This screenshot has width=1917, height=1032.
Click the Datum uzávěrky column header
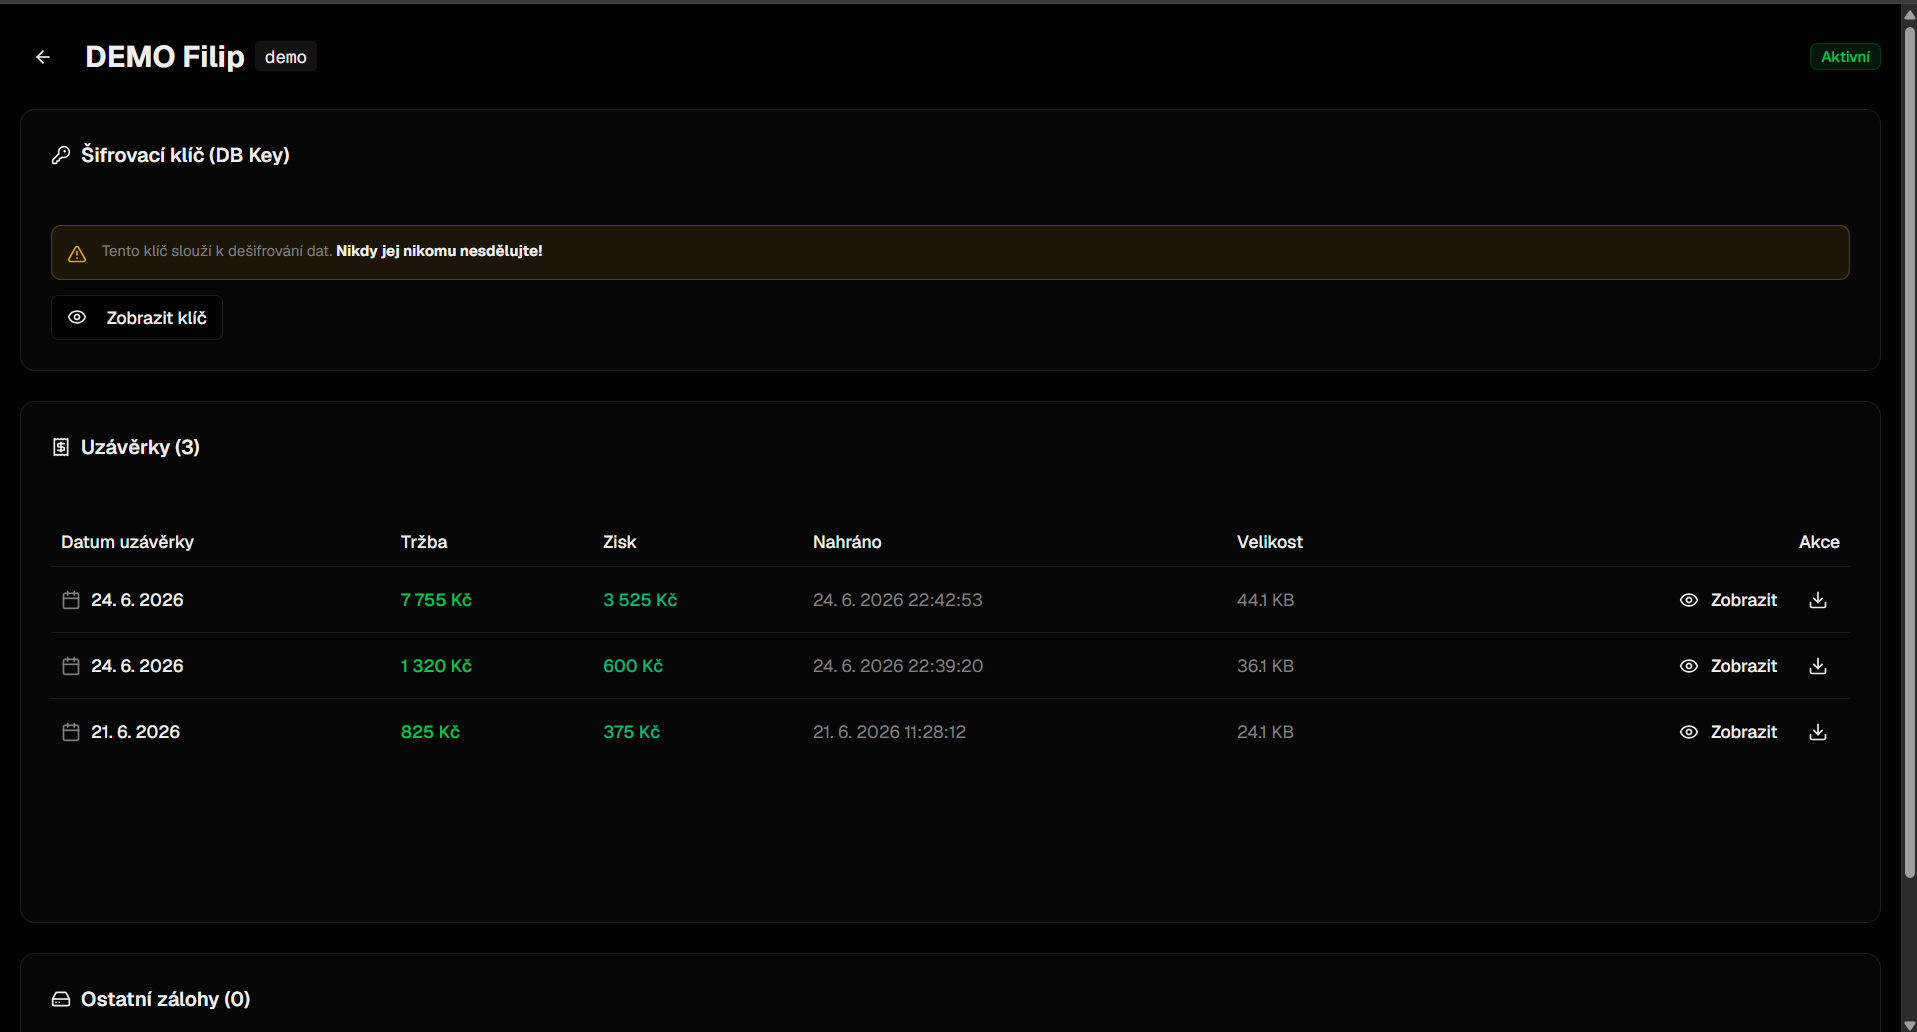(127, 542)
